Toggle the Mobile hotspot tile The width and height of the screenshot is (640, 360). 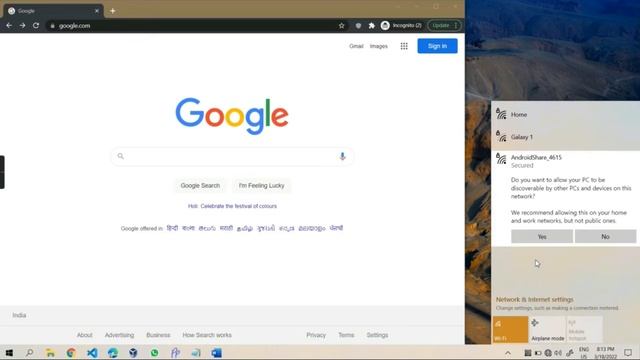(x=584, y=329)
